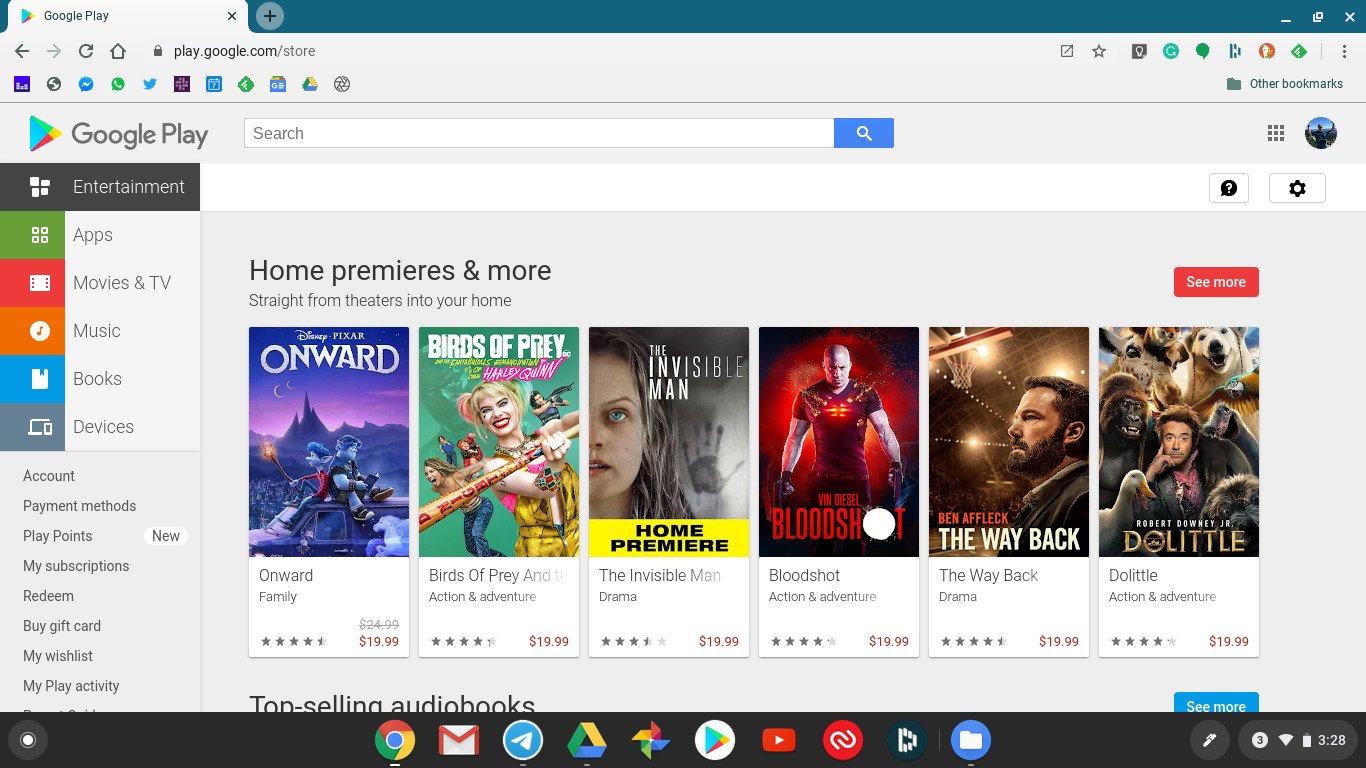1366x768 pixels.
Task: Click the Redeem link
Action: pos(49,596)
